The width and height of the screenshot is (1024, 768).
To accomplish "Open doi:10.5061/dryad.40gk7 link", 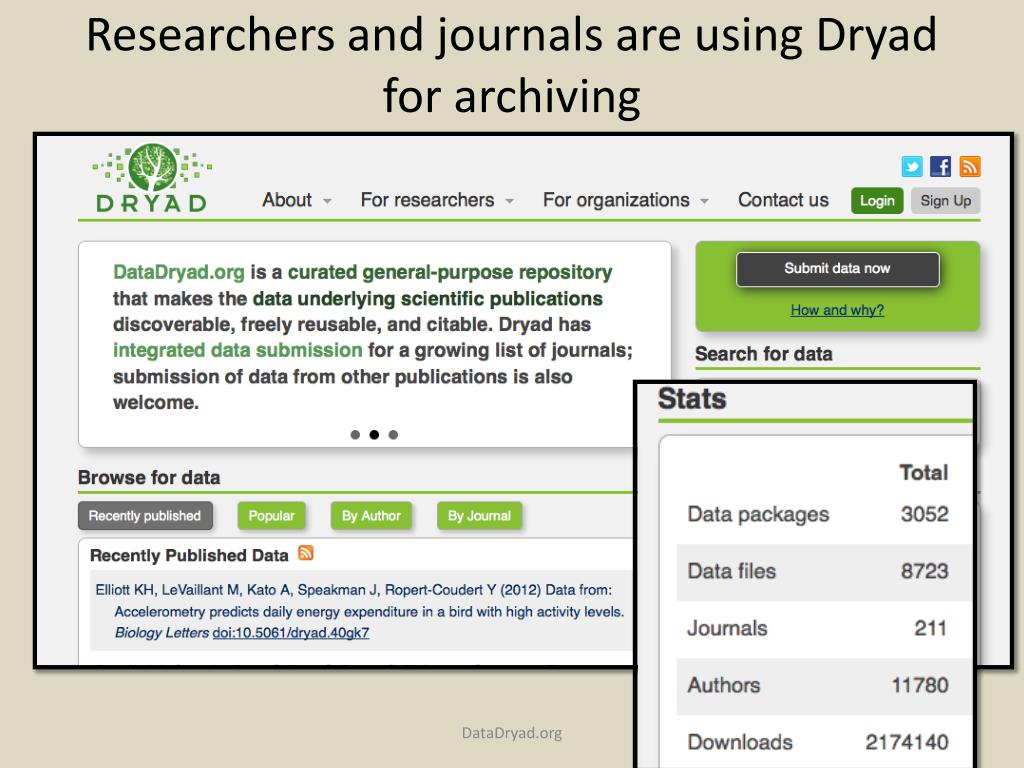I will pyautogui.click(x=291, y=633).
